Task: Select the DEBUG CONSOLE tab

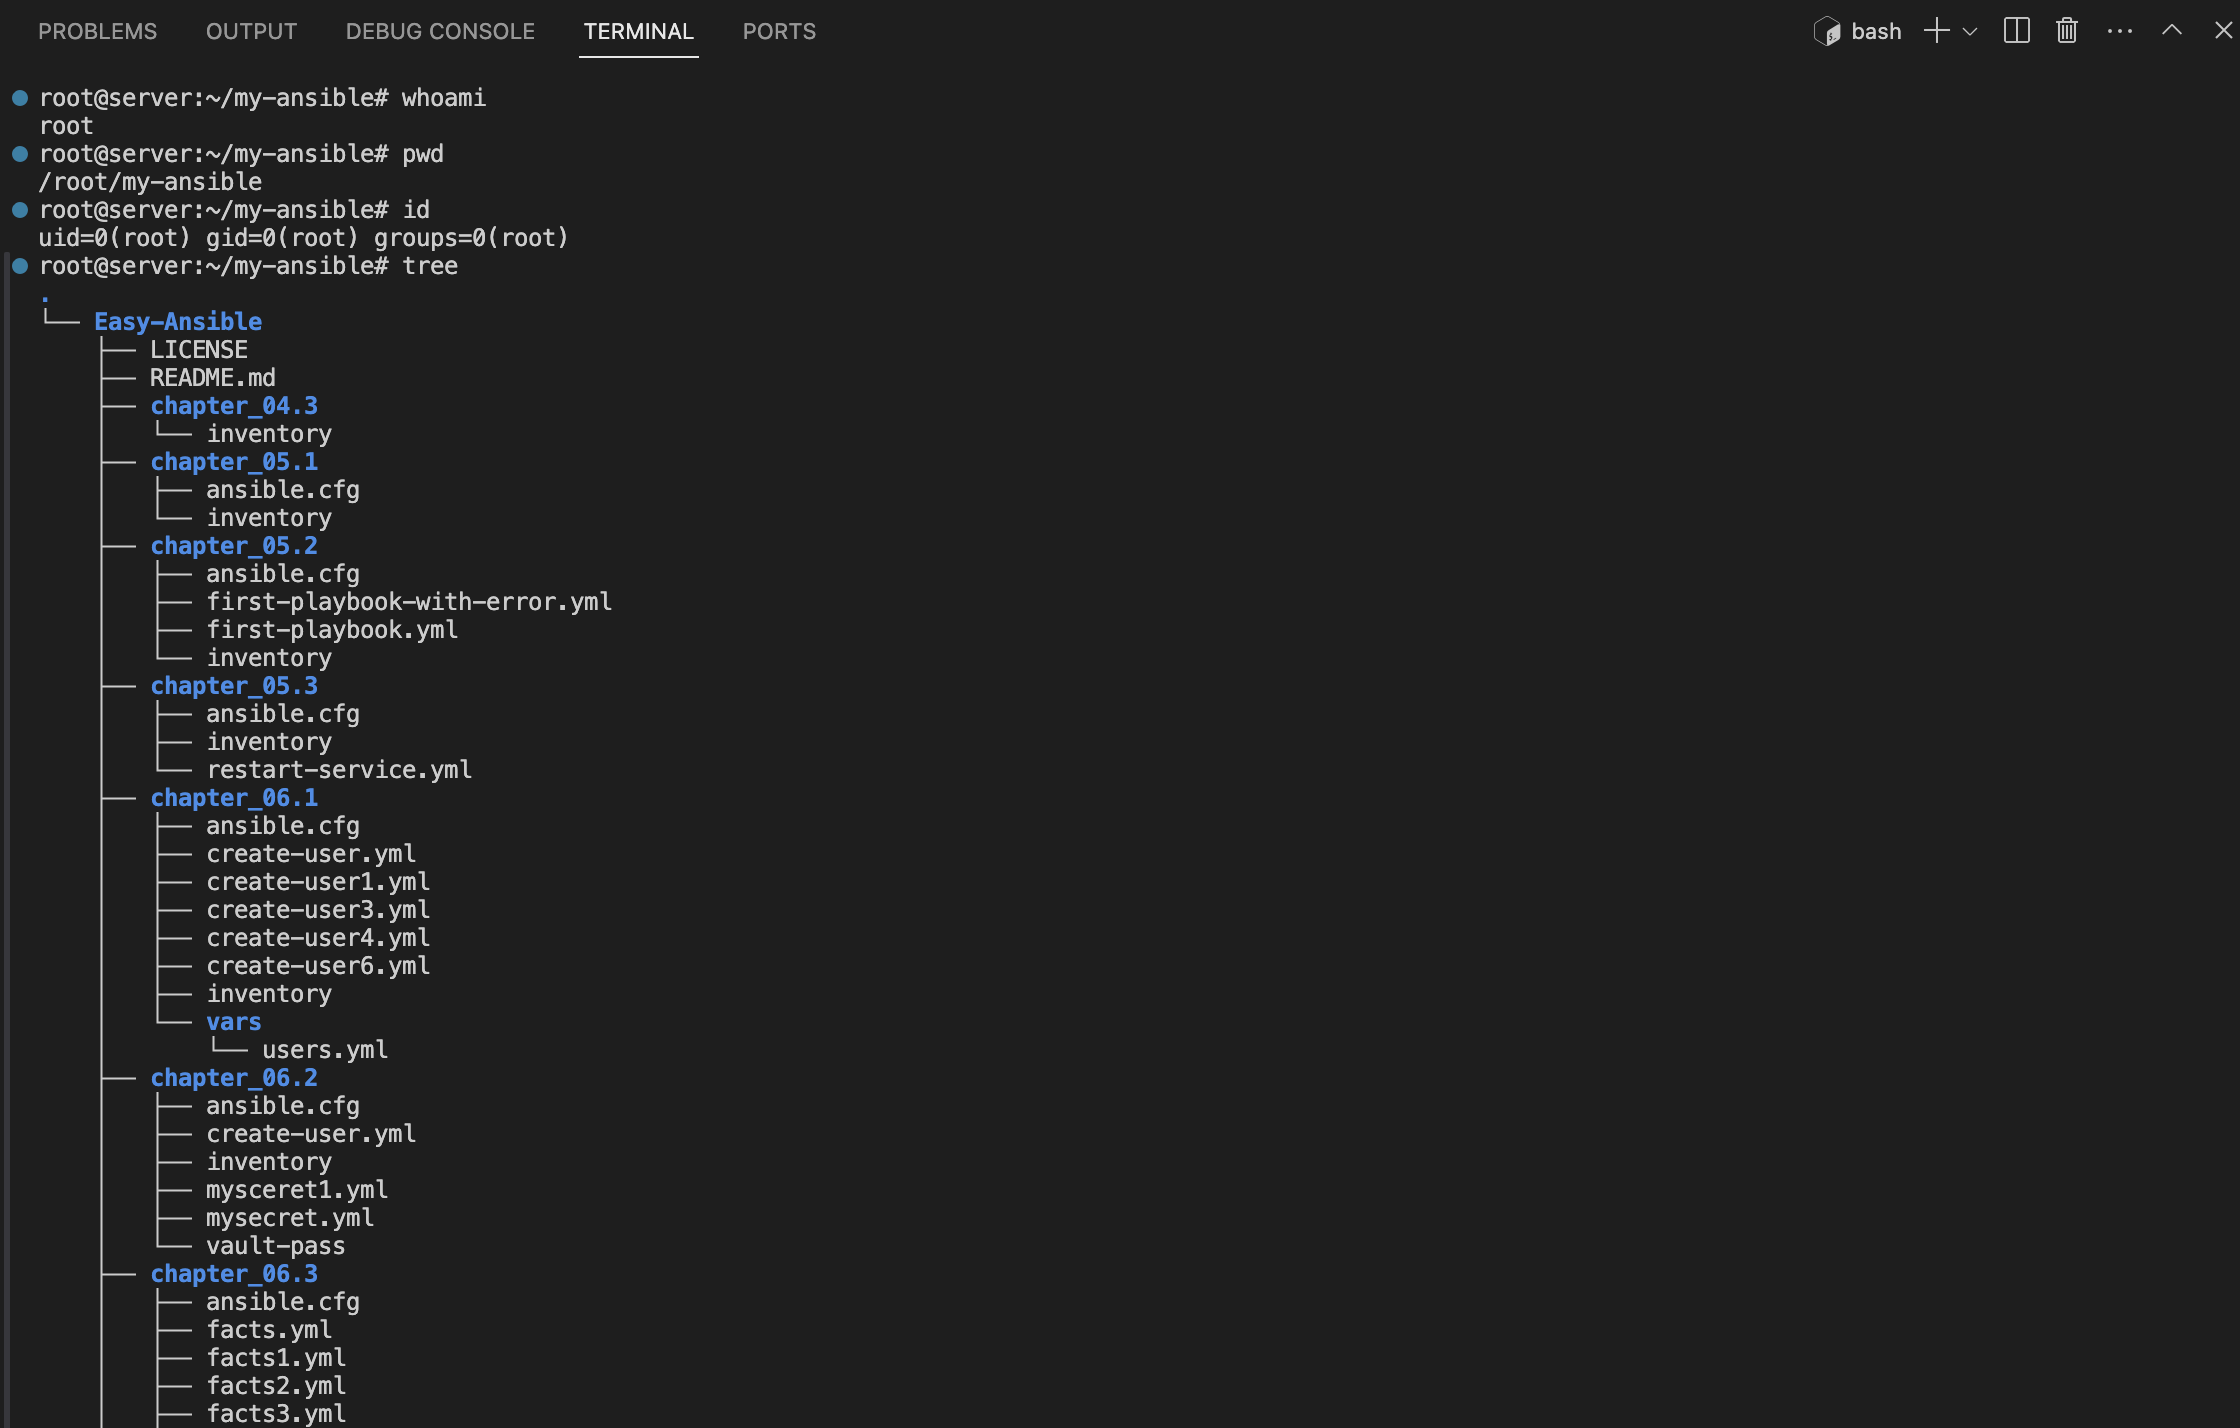Action: 440,31
